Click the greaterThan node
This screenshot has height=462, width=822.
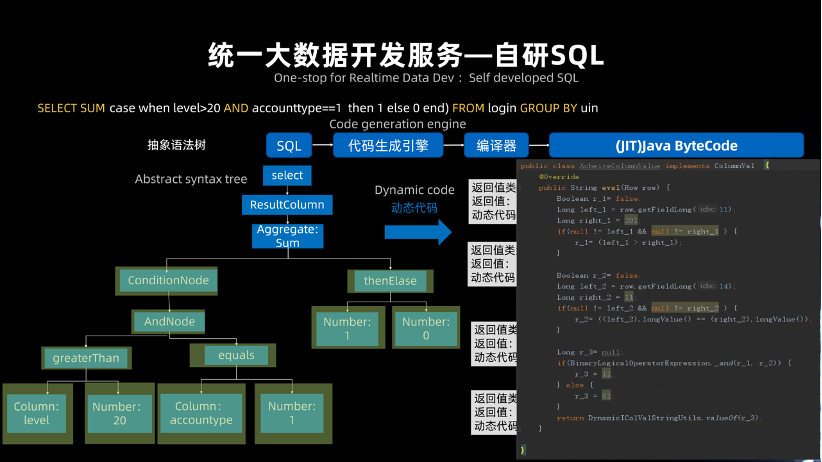[x=86, y=358]
